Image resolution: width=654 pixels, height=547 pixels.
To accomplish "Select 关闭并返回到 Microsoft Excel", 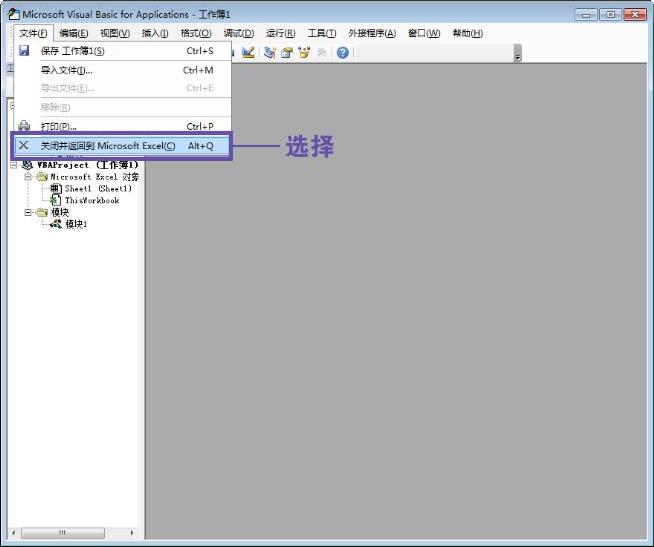I will (122, 146).
